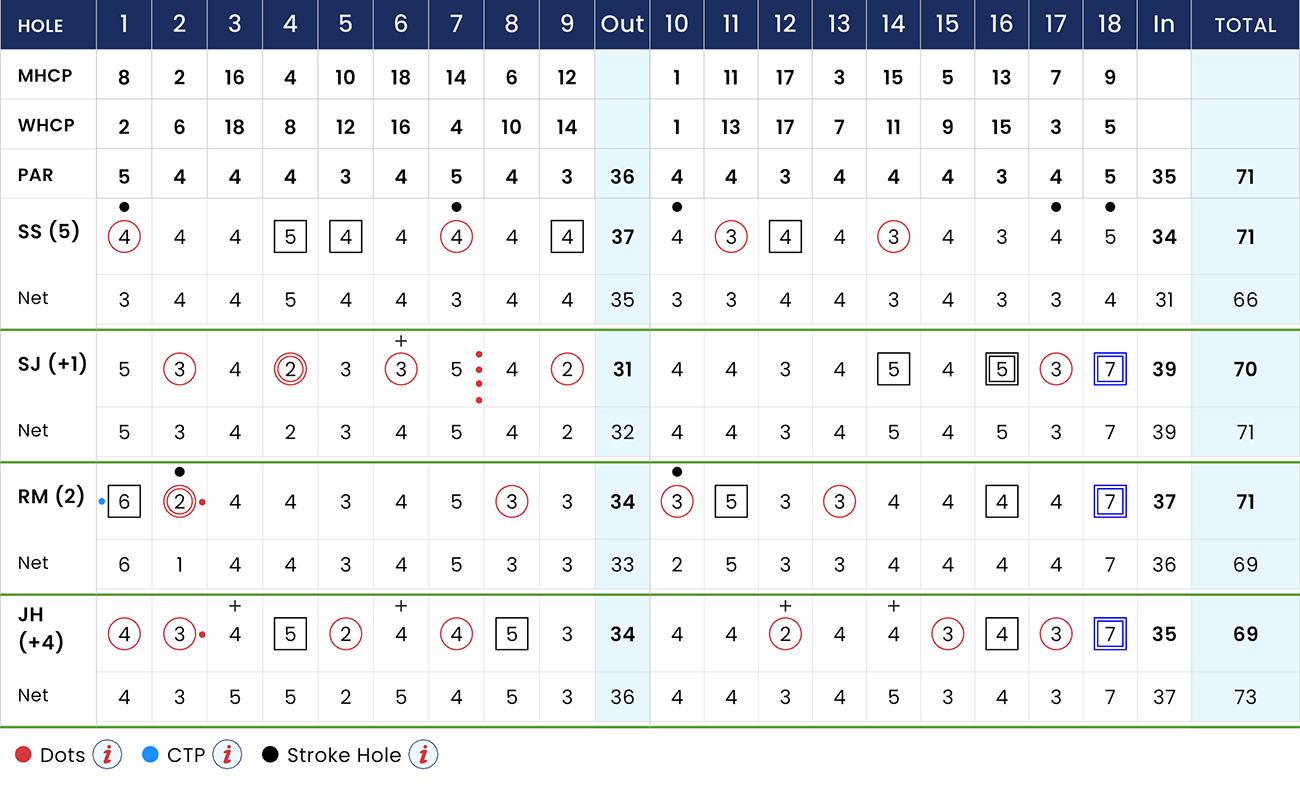Click RM's boxed 6 on hole 1
This screenshot has height=794, width=1300.
(124, 501)
